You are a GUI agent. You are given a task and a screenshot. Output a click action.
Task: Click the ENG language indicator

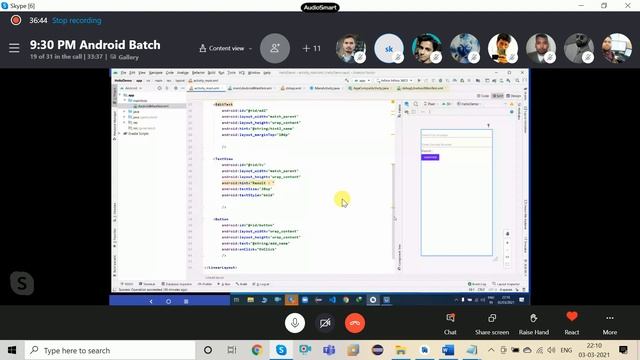click(566, 350)
